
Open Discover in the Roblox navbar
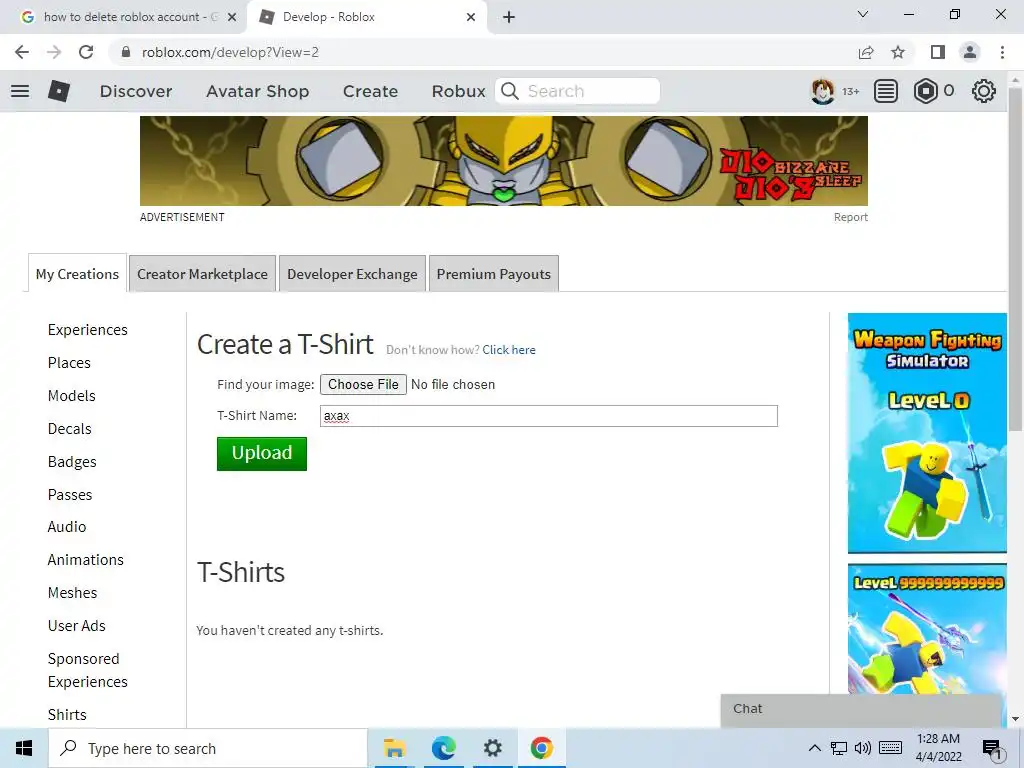click(136, 91)
